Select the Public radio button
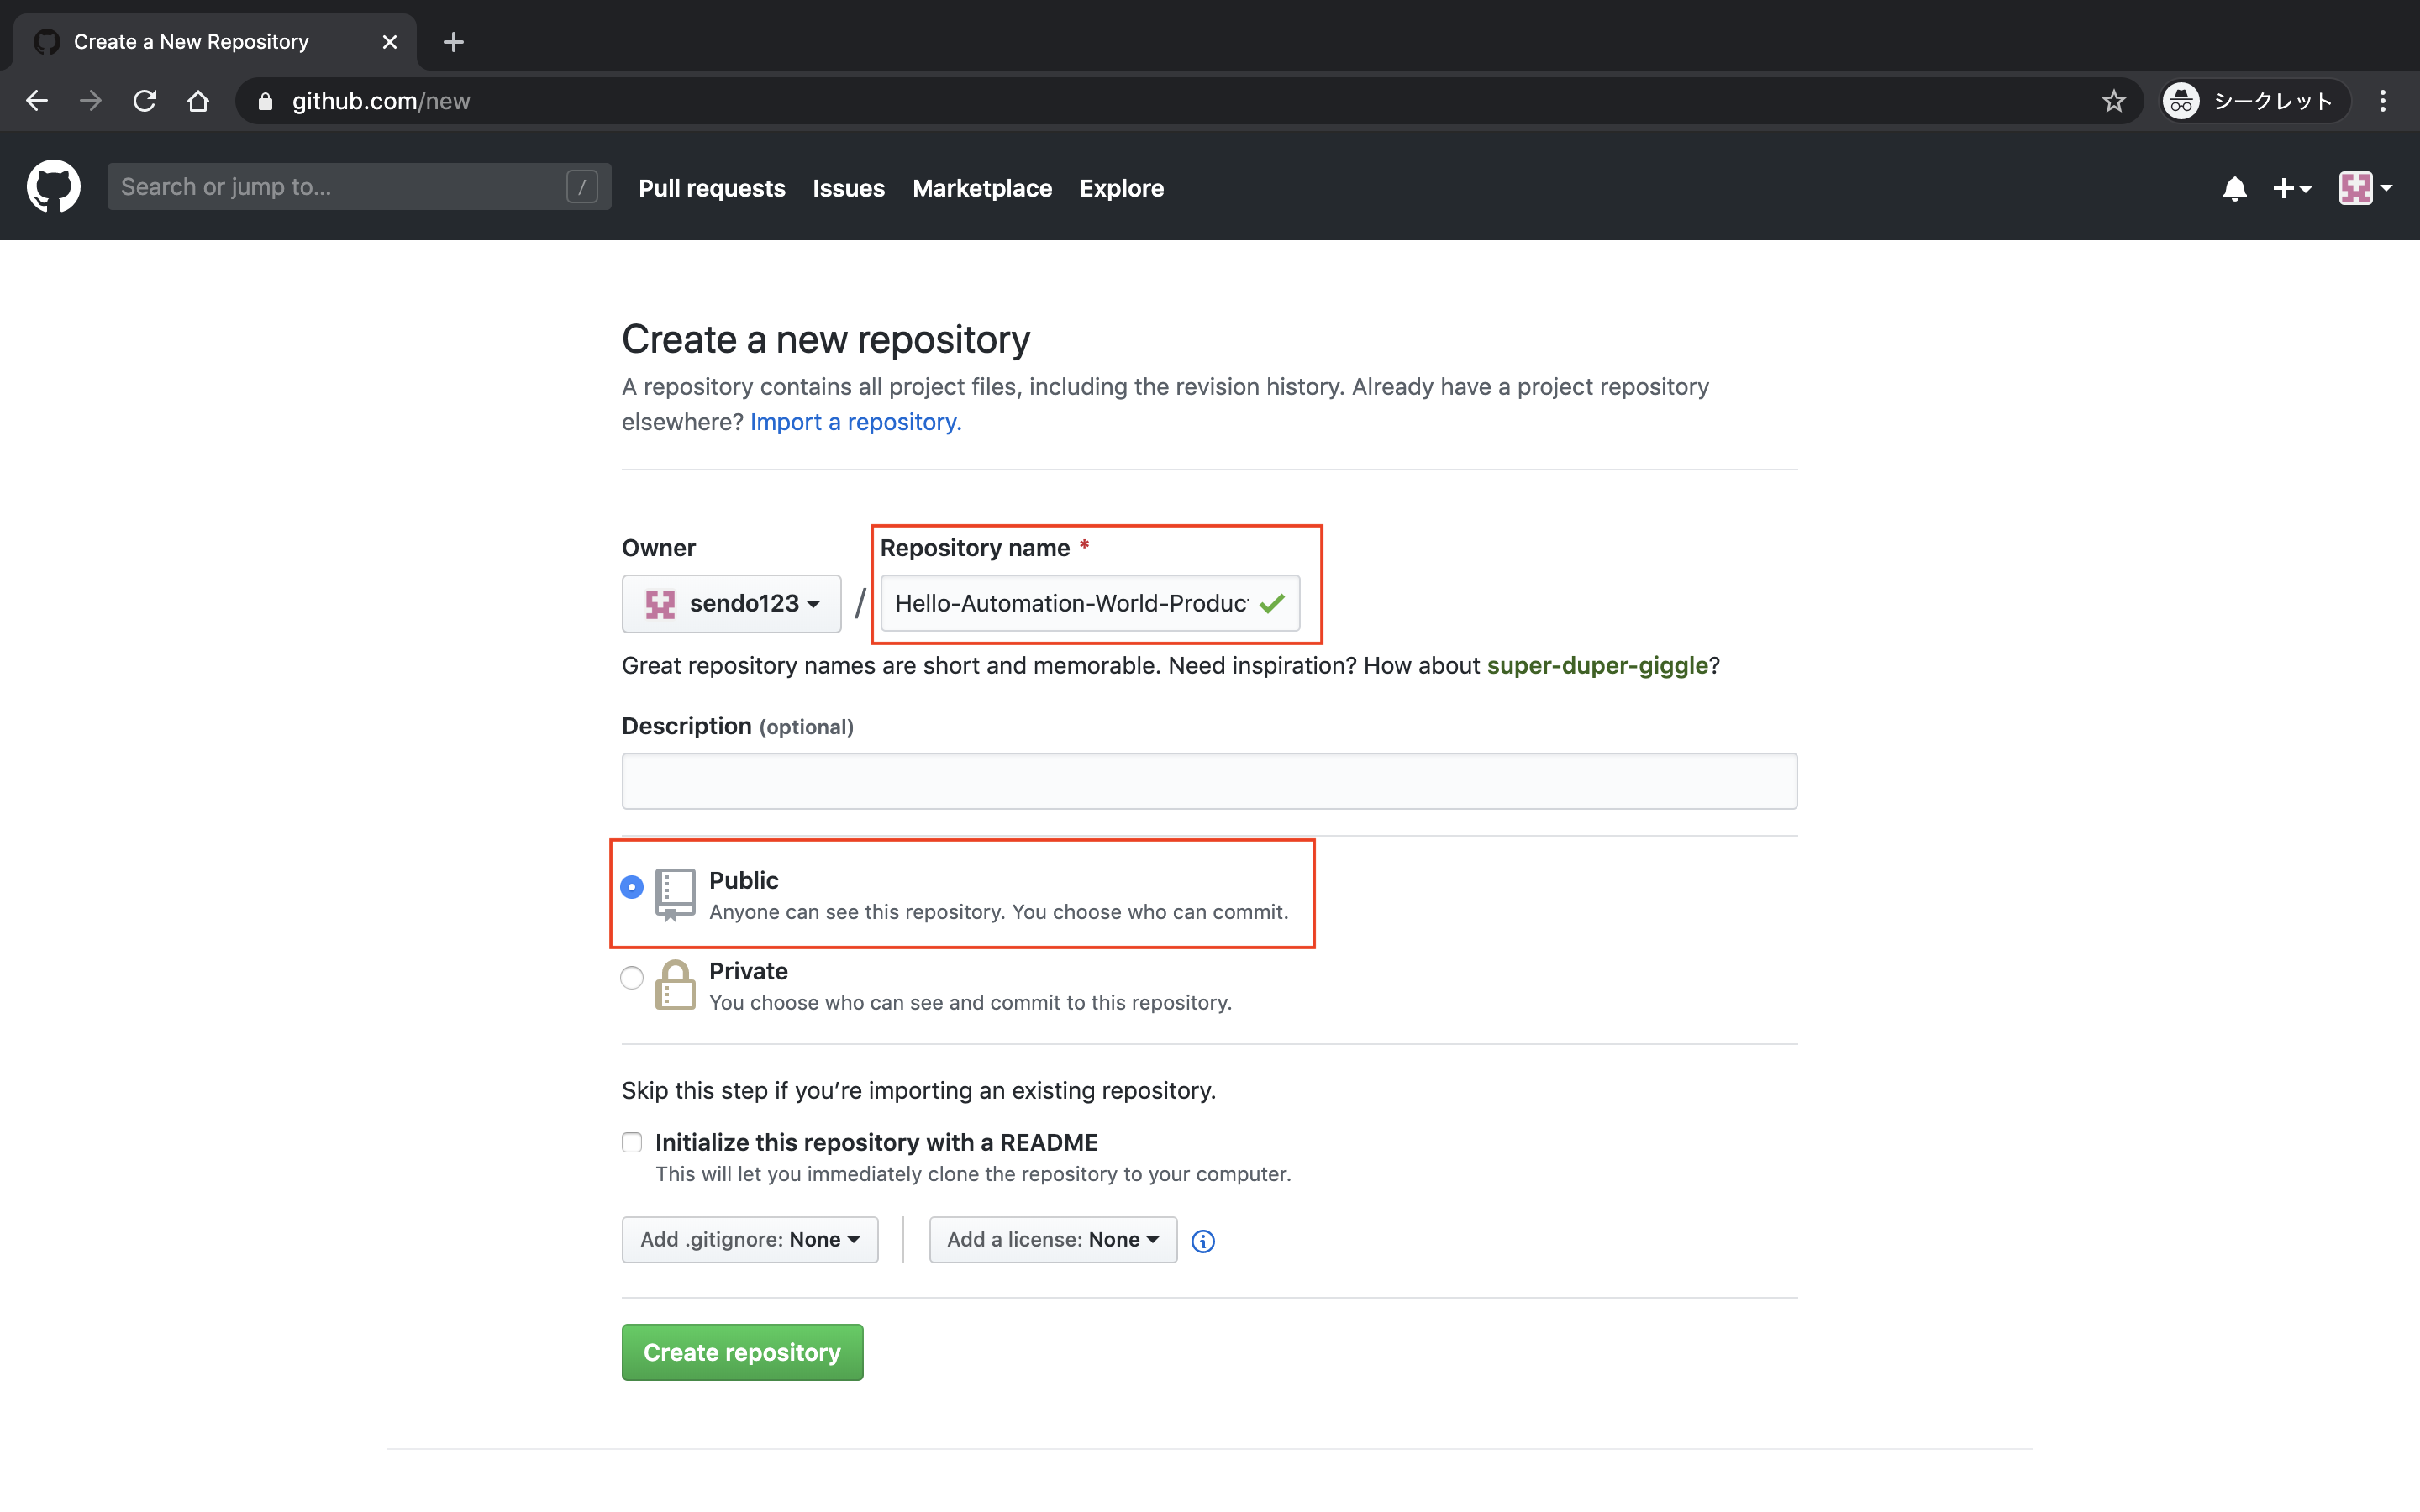2420x1512 pixels. coord(632,887)
